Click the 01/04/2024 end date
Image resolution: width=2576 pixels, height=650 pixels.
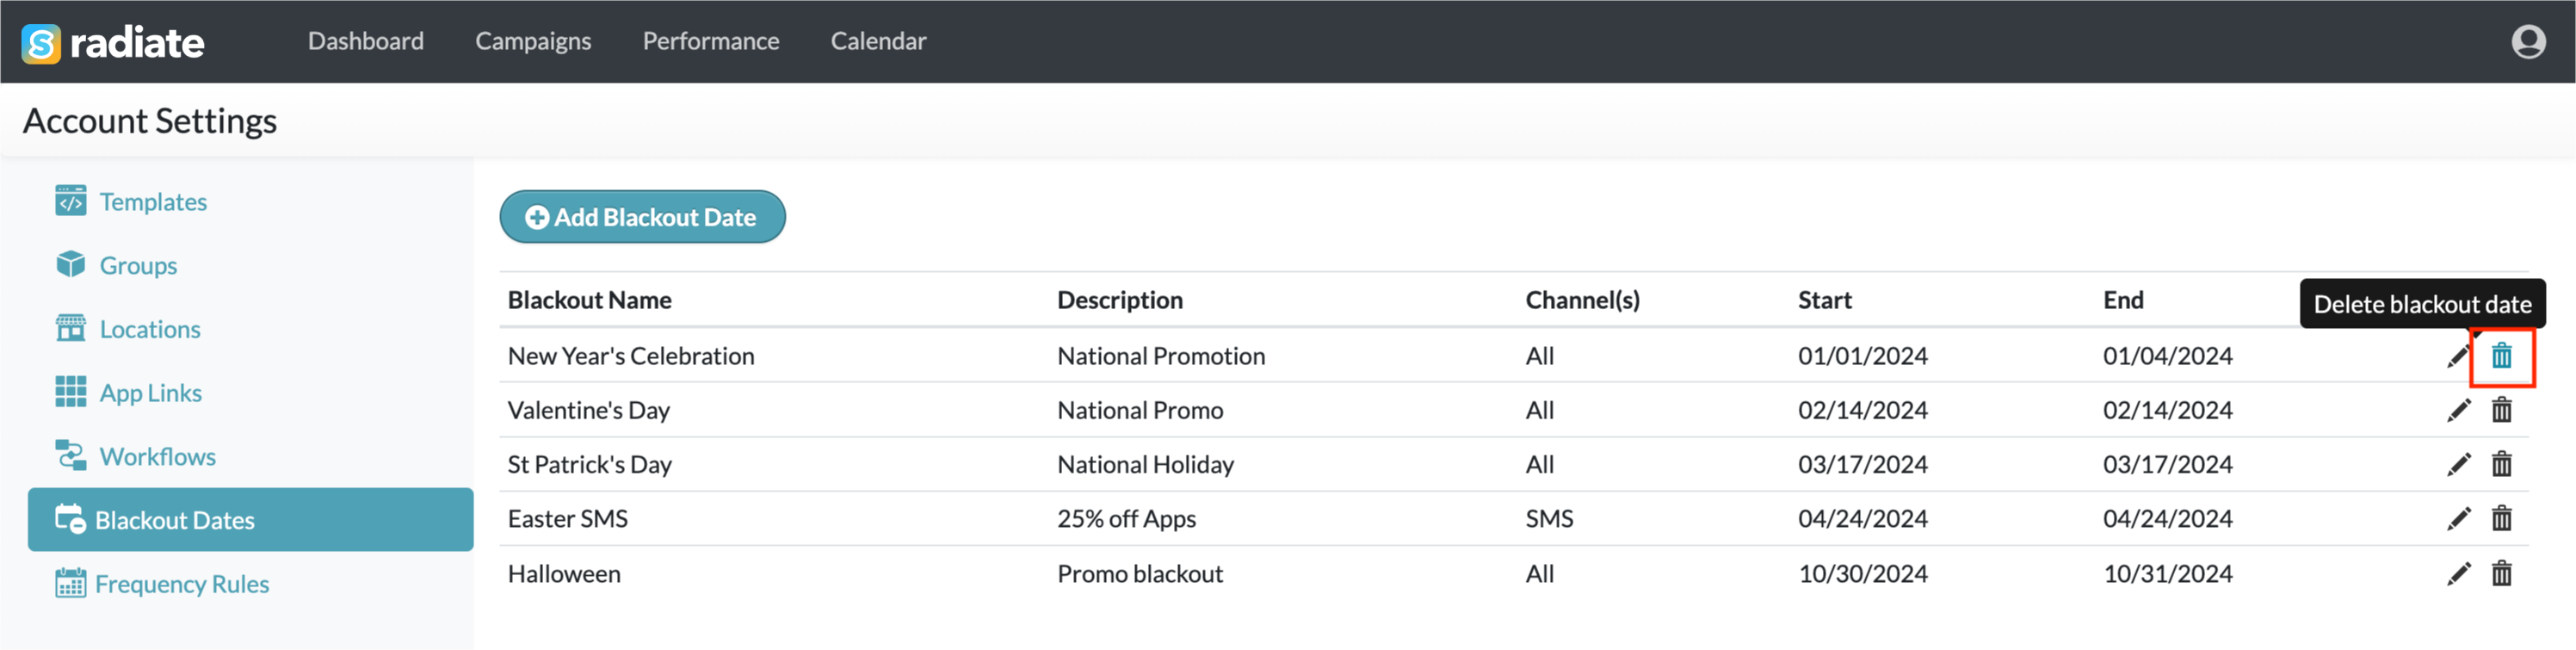(x=2167, y=356)
